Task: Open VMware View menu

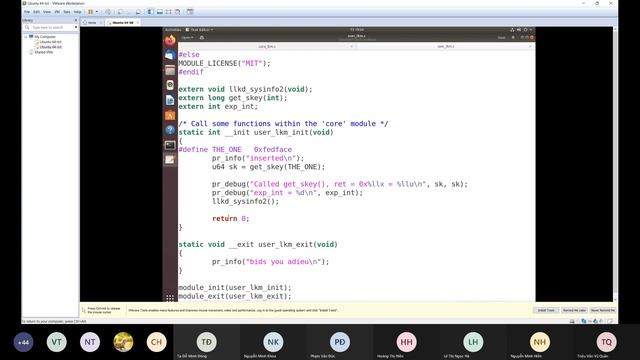Action: (47, 12)
